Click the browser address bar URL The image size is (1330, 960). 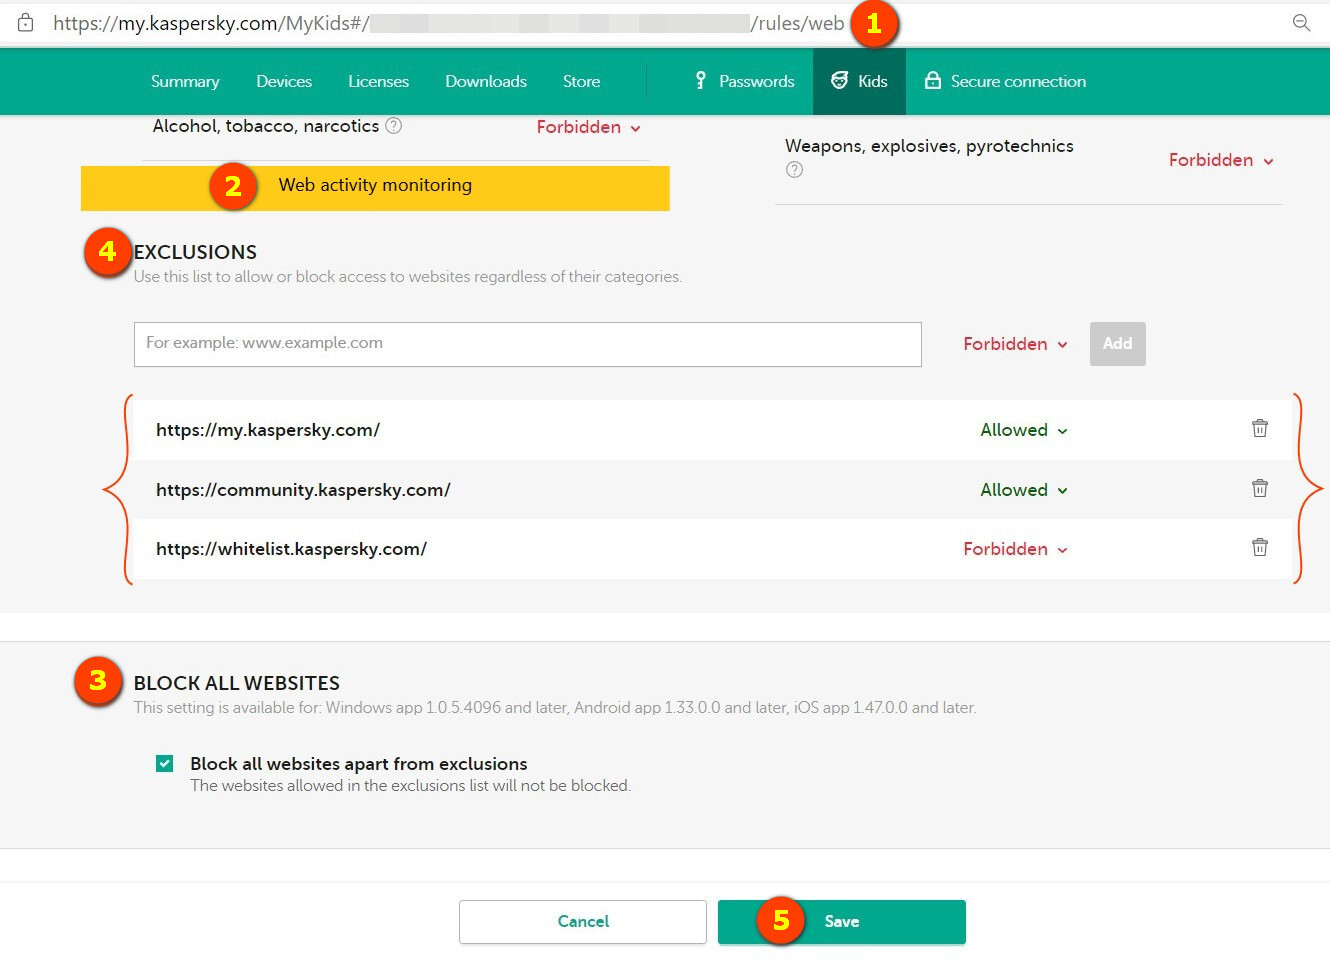click(x=449, y=23)
